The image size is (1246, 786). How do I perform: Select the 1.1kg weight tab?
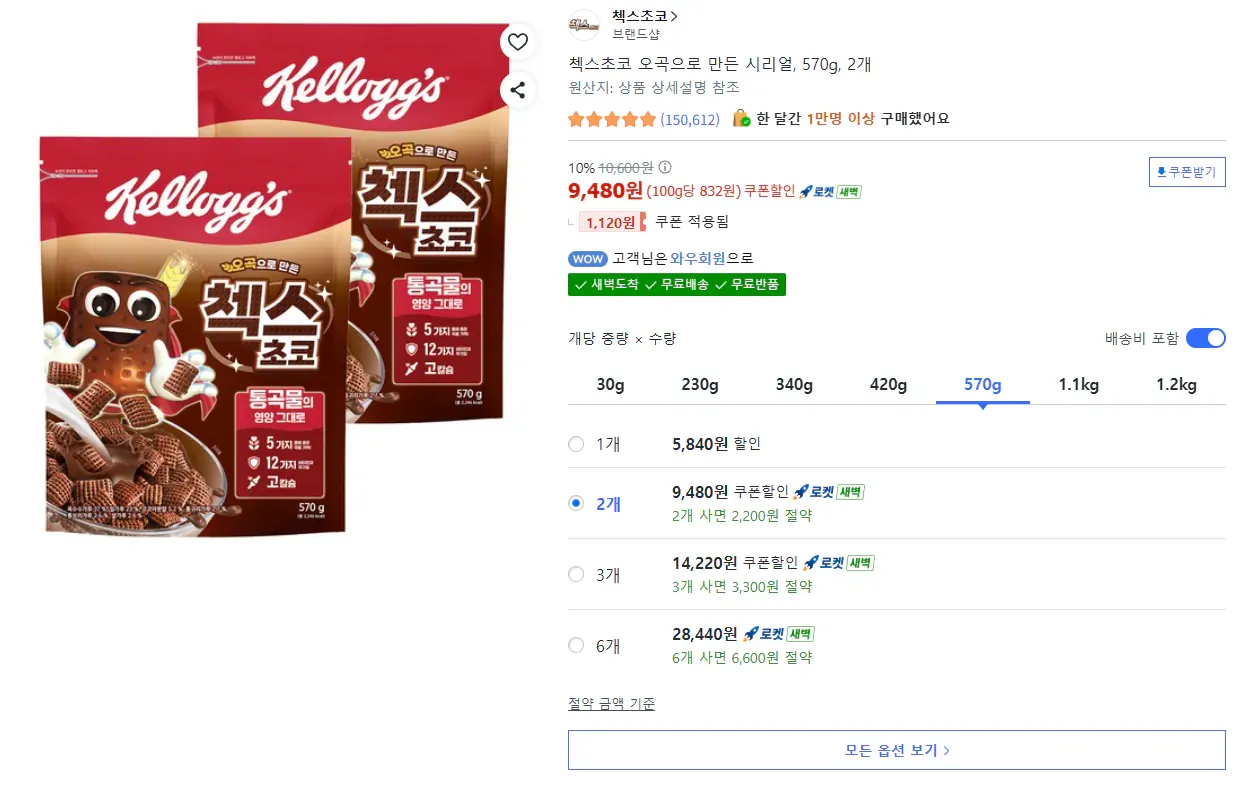tap(1079, 384)
